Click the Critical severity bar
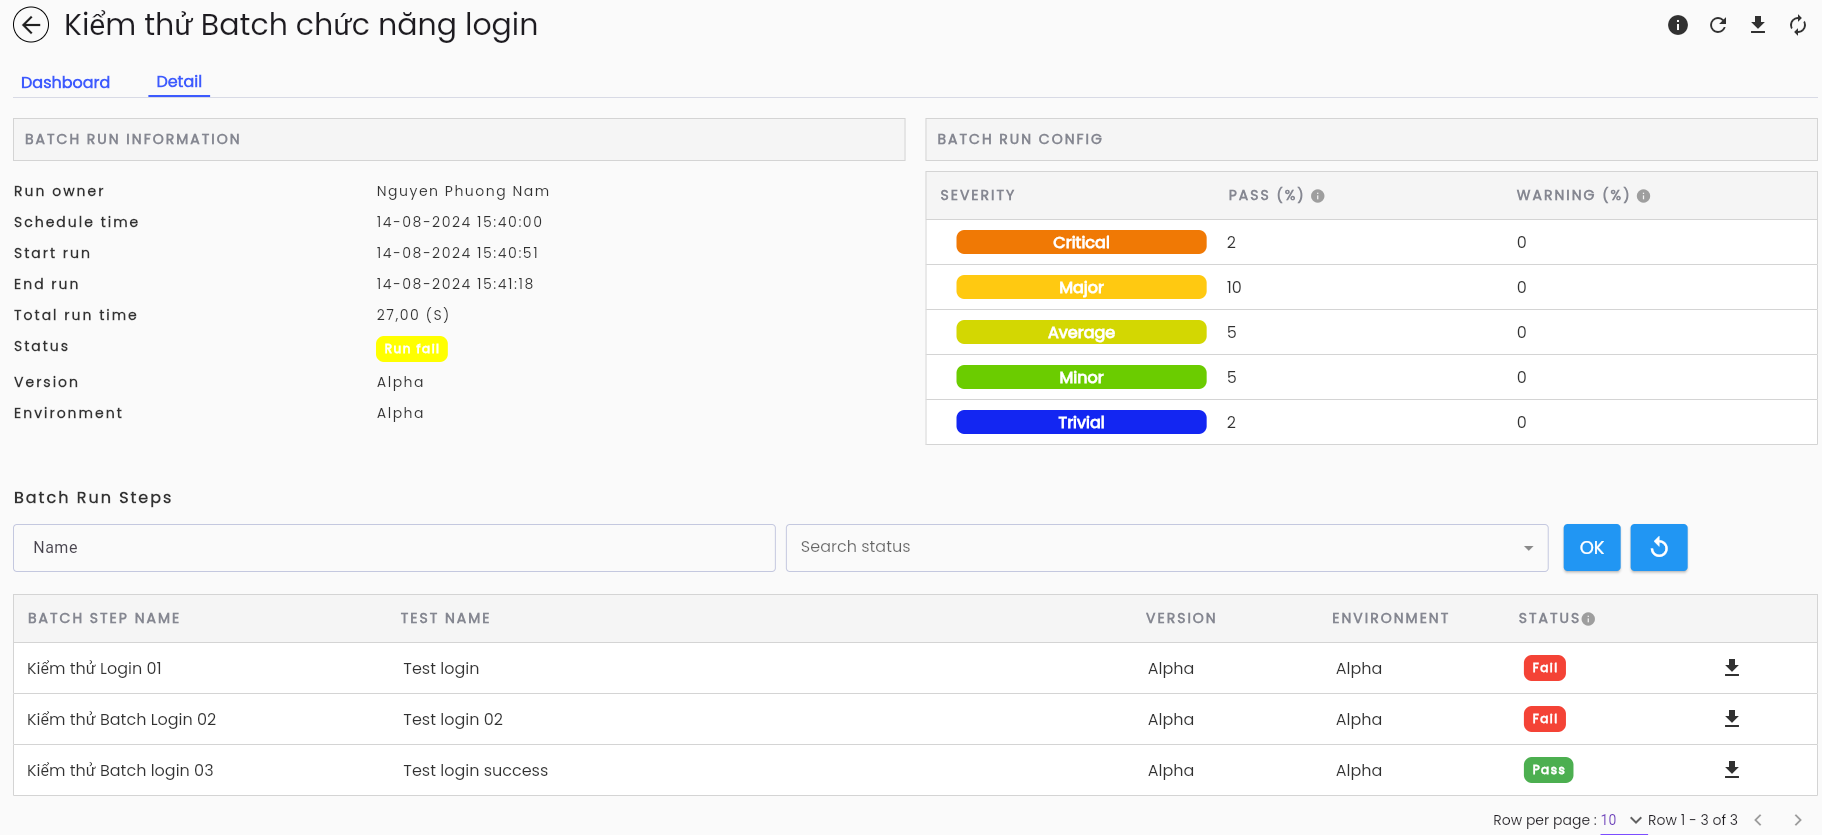The width and height of the screenshot is (1822, 835). click(x=1081, y=242)
